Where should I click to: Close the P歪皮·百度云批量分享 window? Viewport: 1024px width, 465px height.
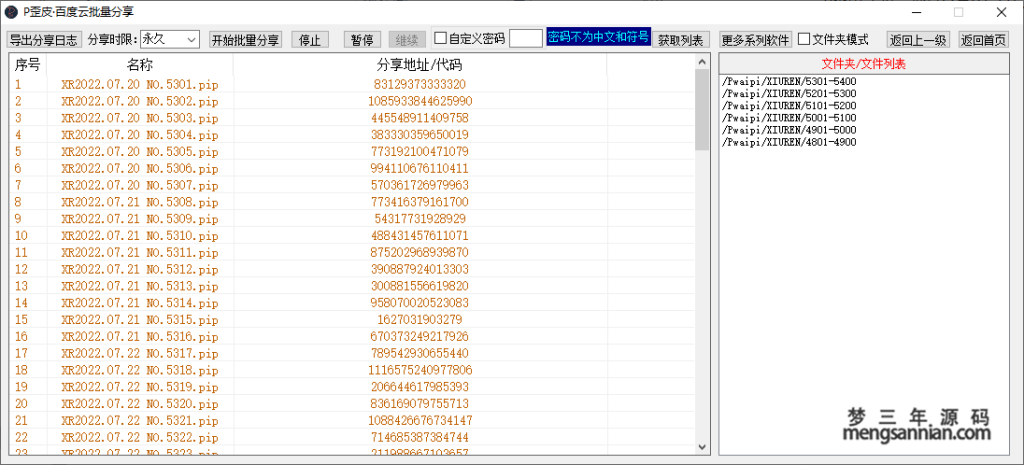pyautogui.click(x=1001, y=11)
